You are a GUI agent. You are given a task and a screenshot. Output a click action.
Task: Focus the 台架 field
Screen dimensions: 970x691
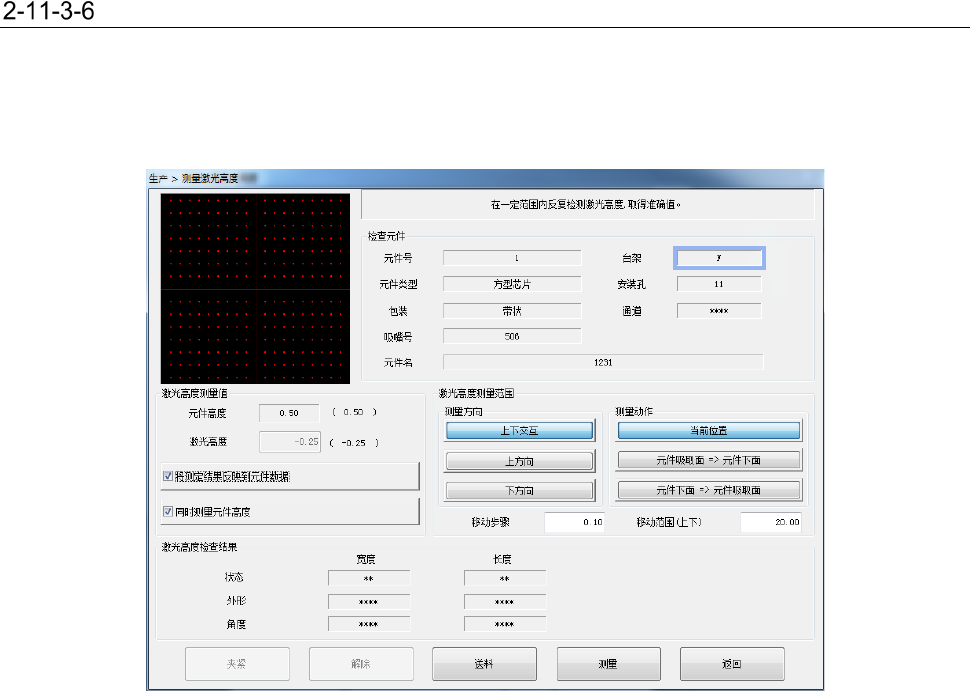pyautogui.click(x=719, y=258)
